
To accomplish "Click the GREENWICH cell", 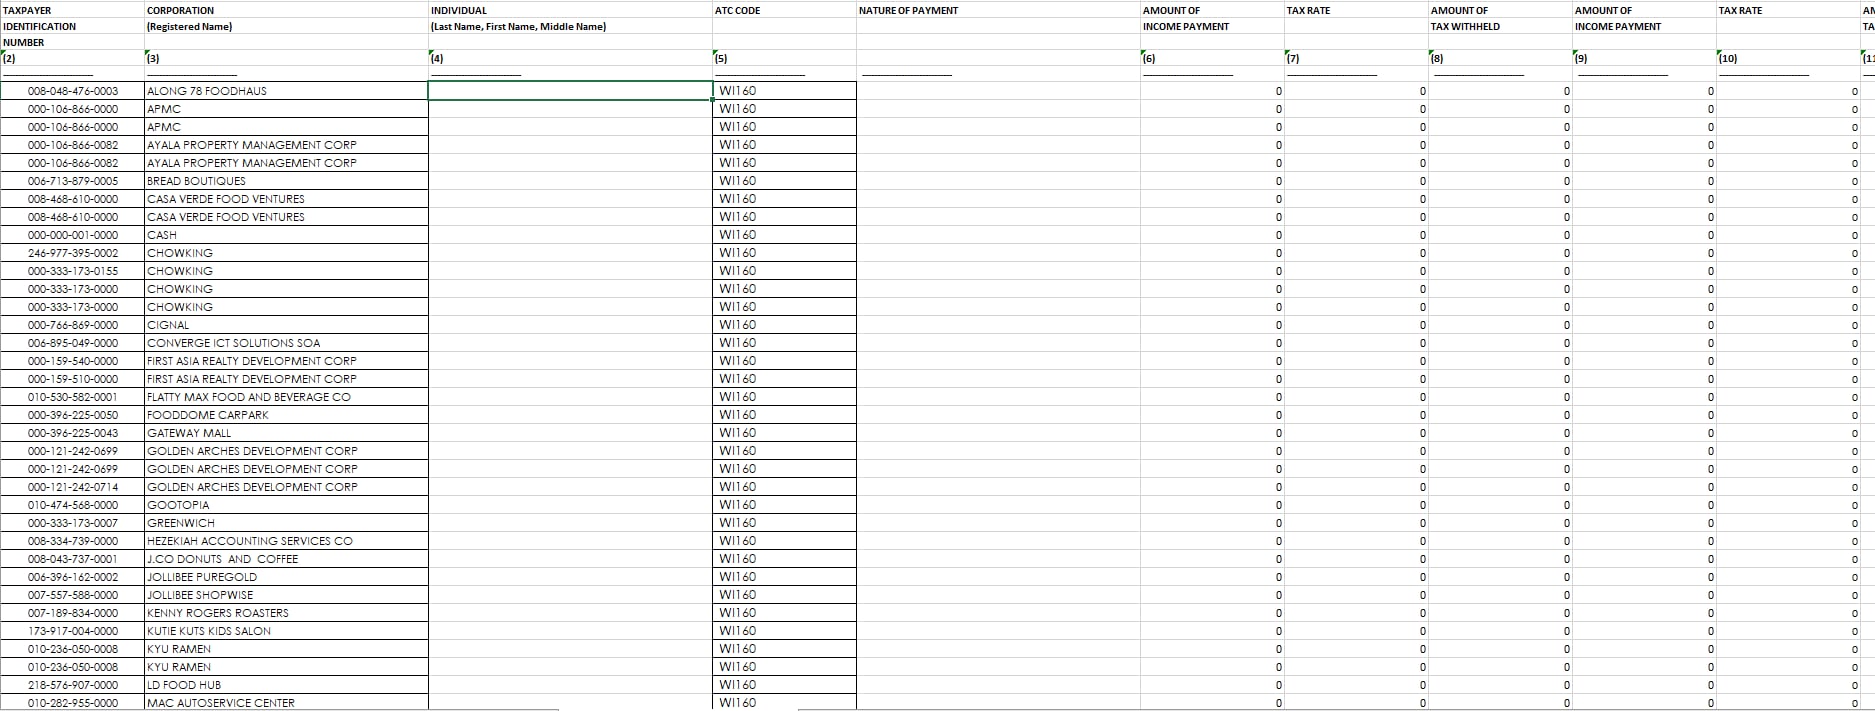I will tap(286, 523).
